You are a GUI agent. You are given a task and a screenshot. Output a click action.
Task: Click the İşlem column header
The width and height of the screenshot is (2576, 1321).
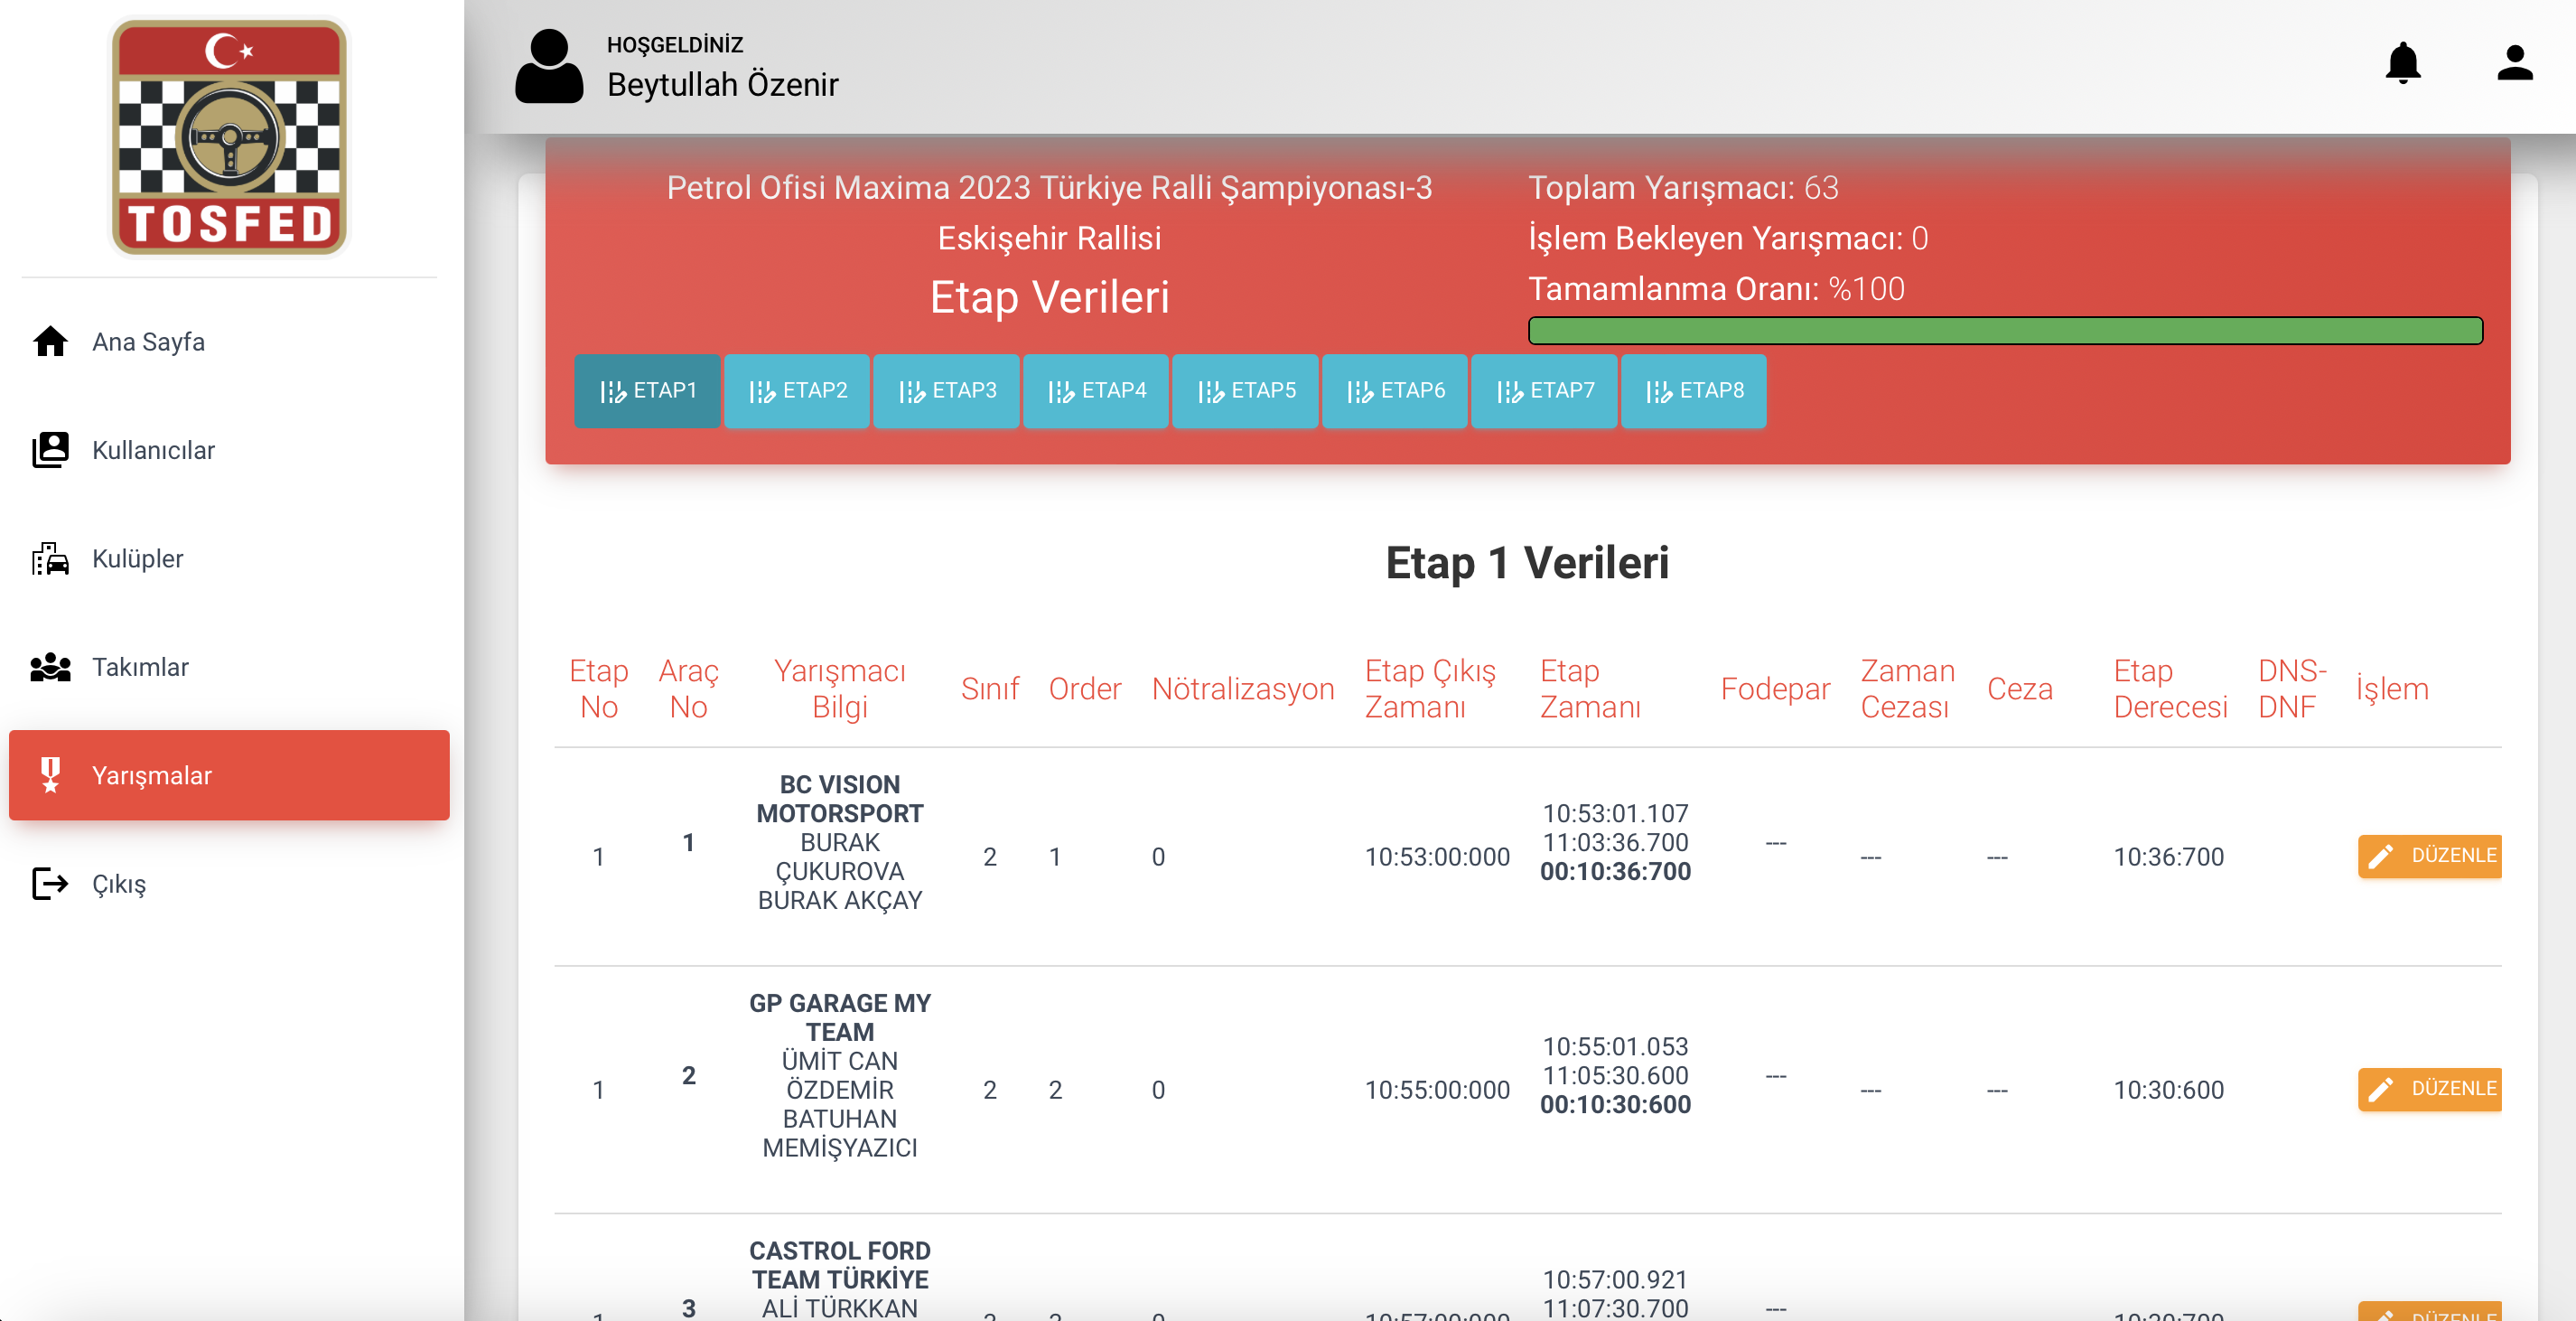click(2392, 689)
